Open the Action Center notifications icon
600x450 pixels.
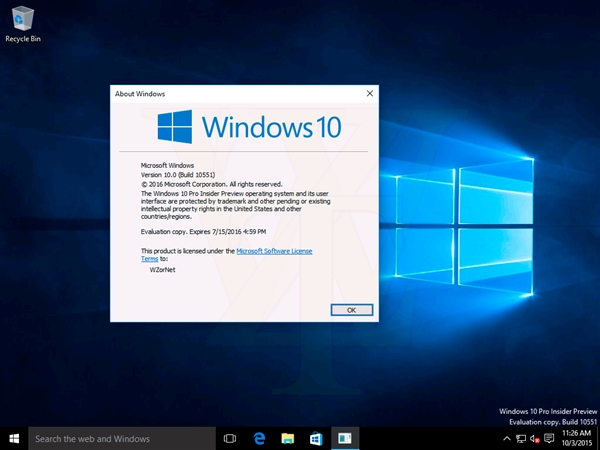550,438
